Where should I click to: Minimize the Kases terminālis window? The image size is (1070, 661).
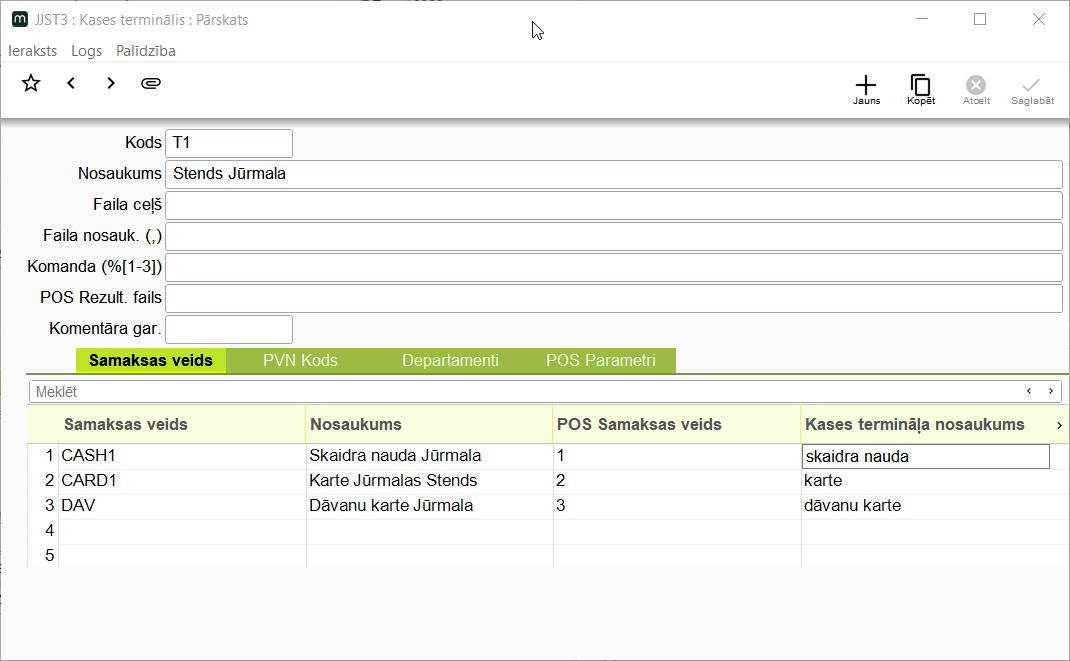click(922, 19)
